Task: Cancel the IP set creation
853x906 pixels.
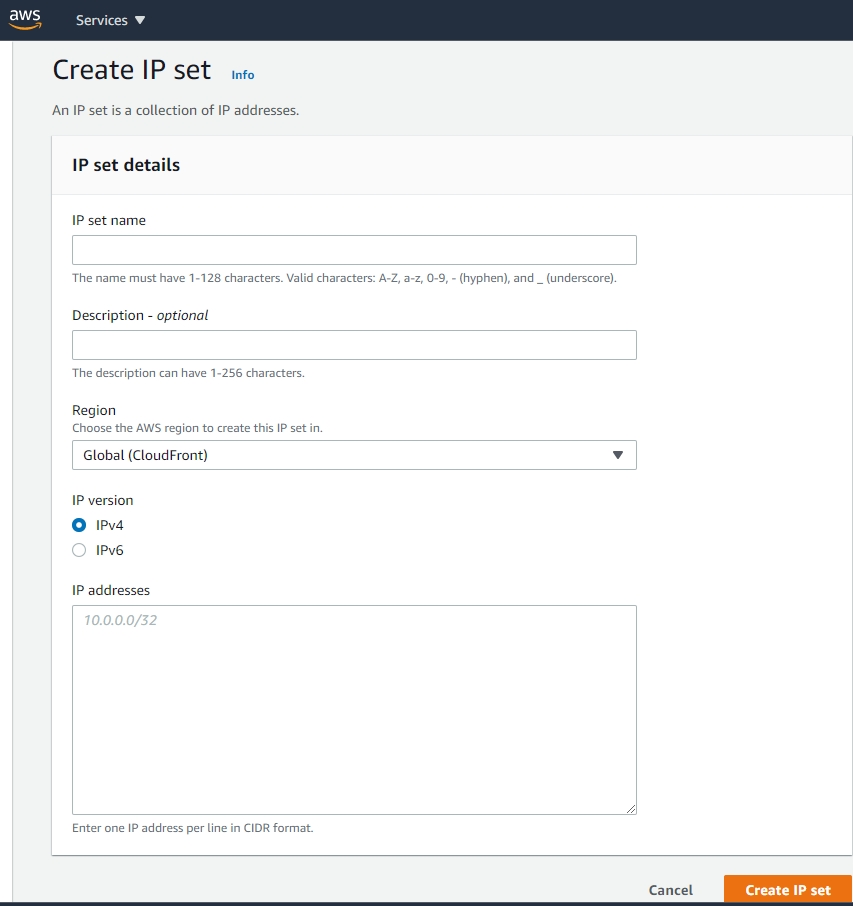Action: (670, 890)
